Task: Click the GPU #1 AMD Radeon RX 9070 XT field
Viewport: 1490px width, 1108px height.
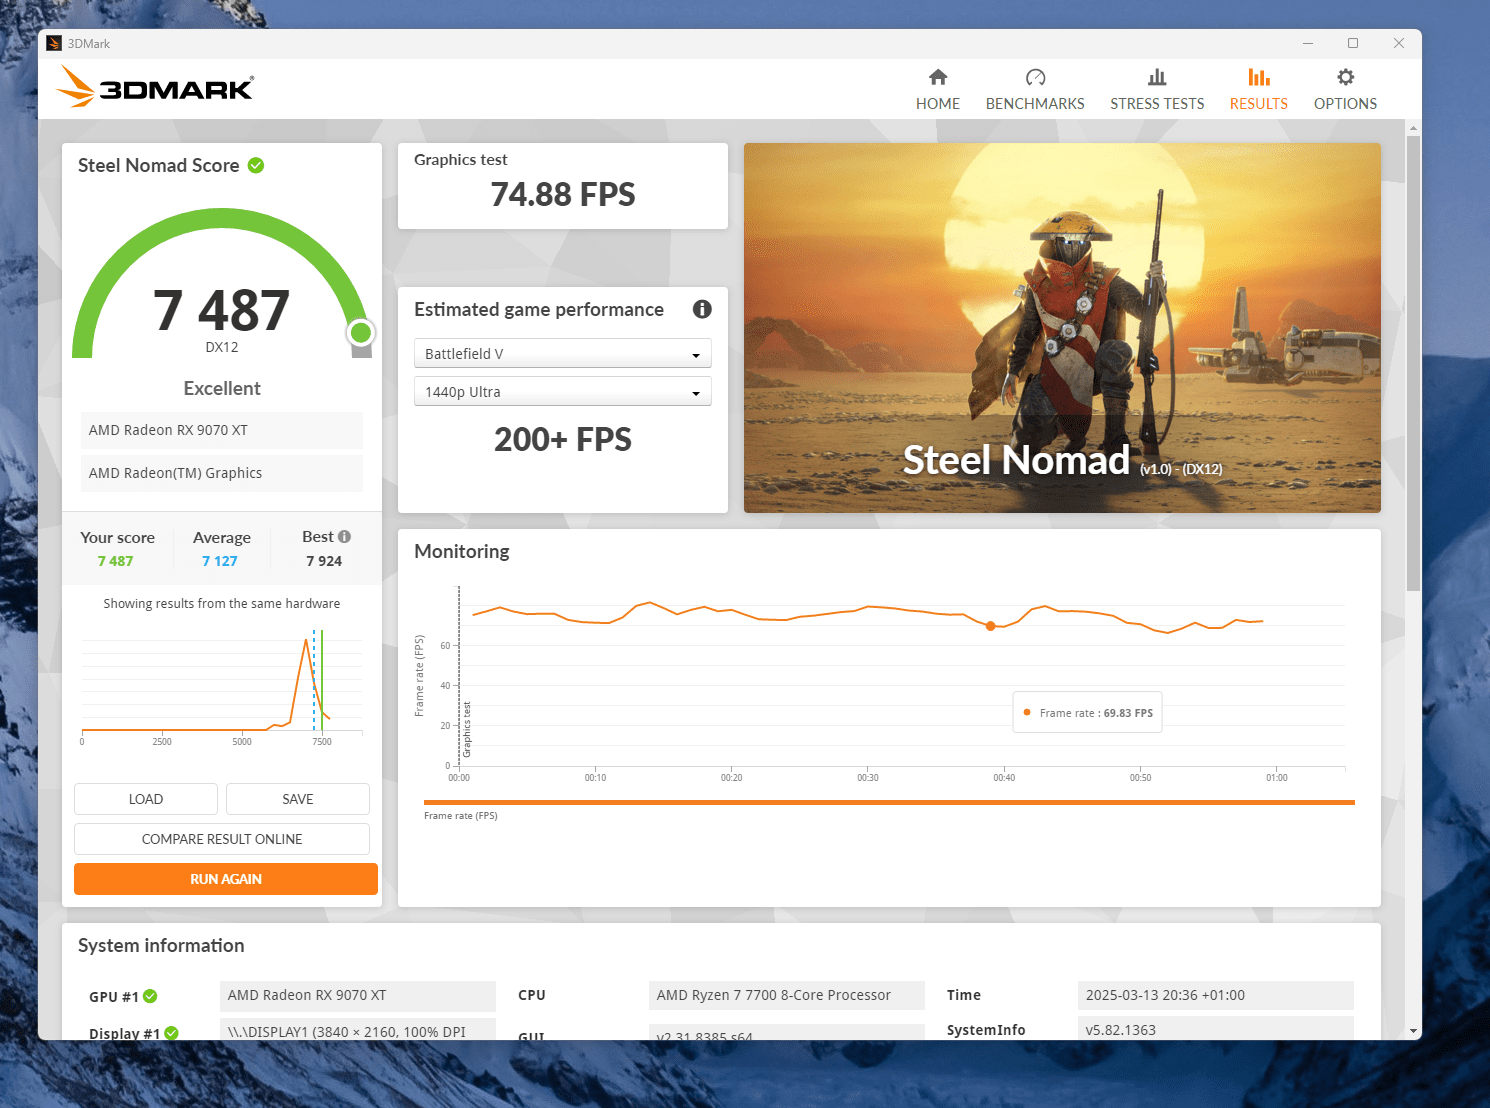Action: pos(358,995)
